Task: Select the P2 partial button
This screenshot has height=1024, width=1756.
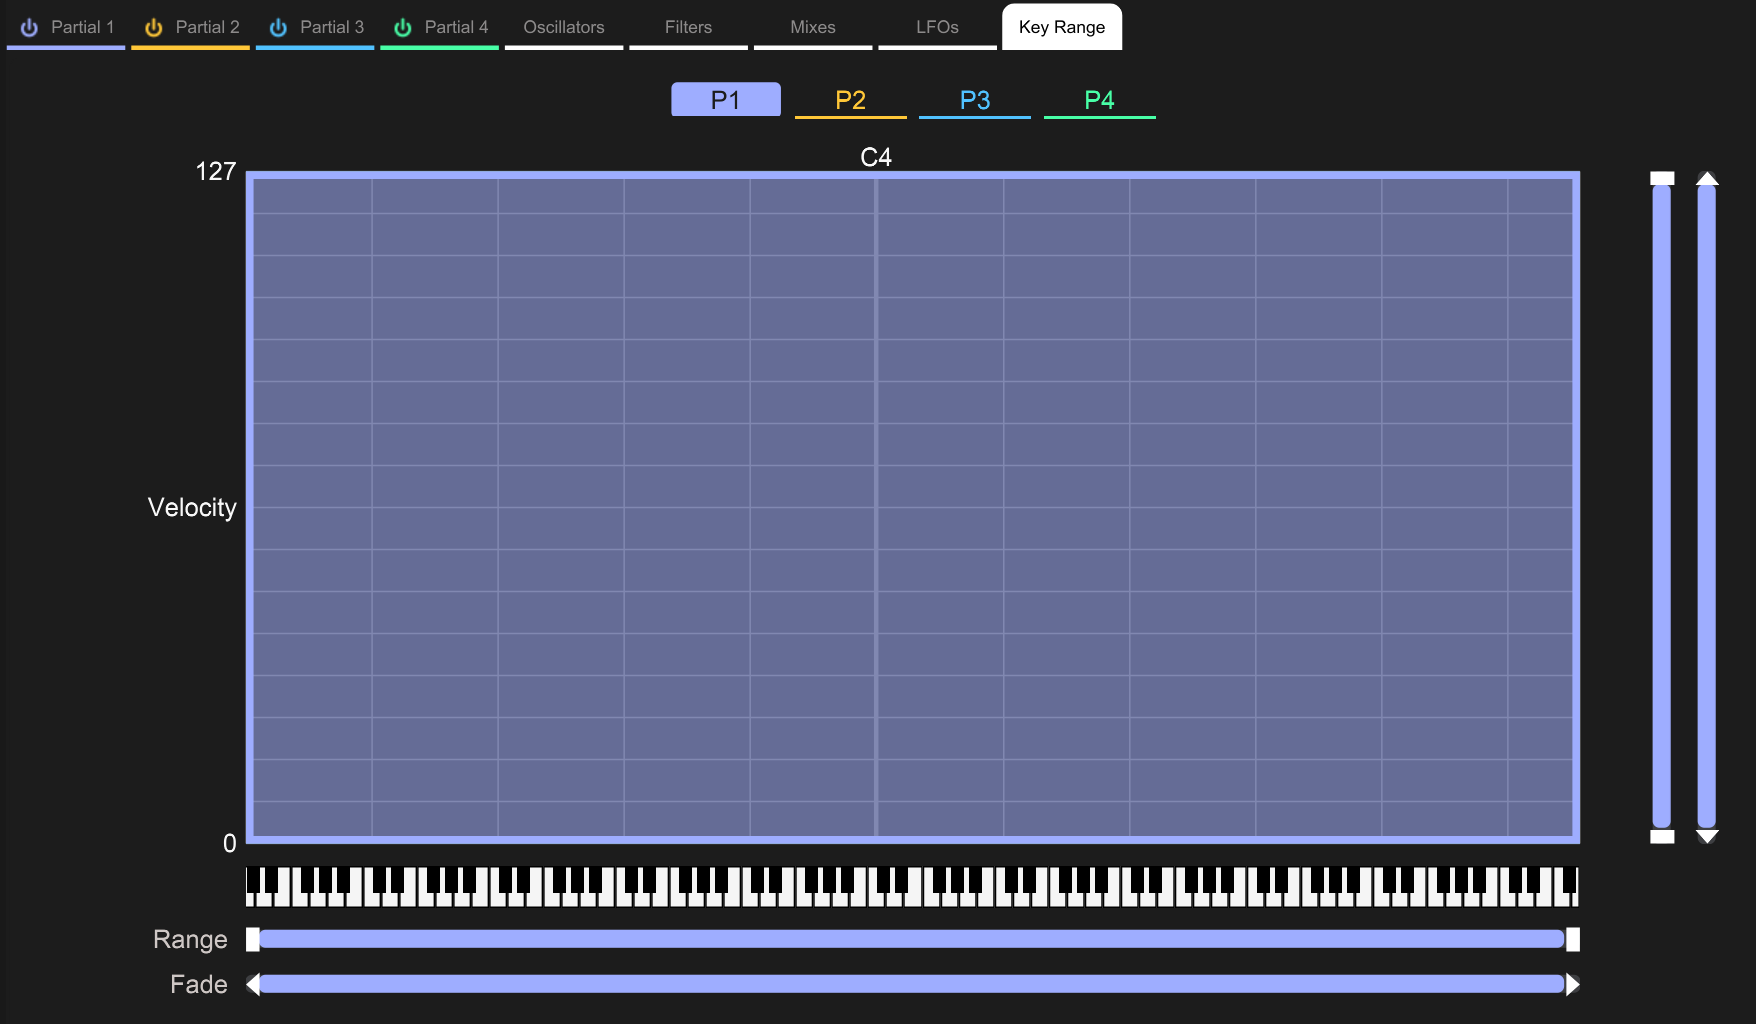Action: (850, 100)
